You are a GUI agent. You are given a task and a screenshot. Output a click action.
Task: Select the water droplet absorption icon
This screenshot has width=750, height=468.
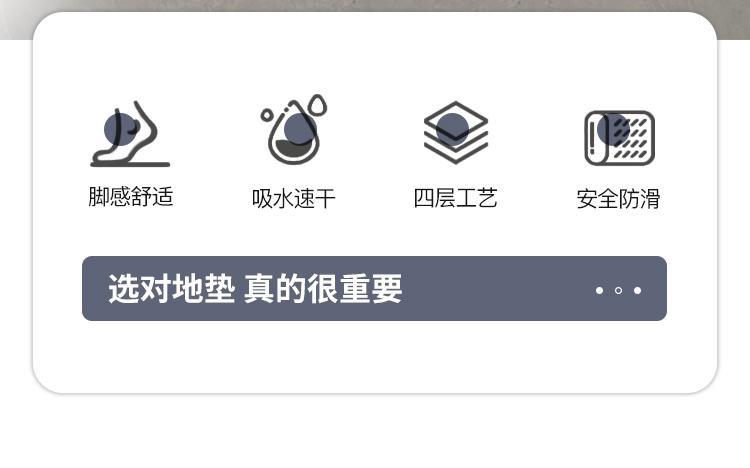(294, 130)
